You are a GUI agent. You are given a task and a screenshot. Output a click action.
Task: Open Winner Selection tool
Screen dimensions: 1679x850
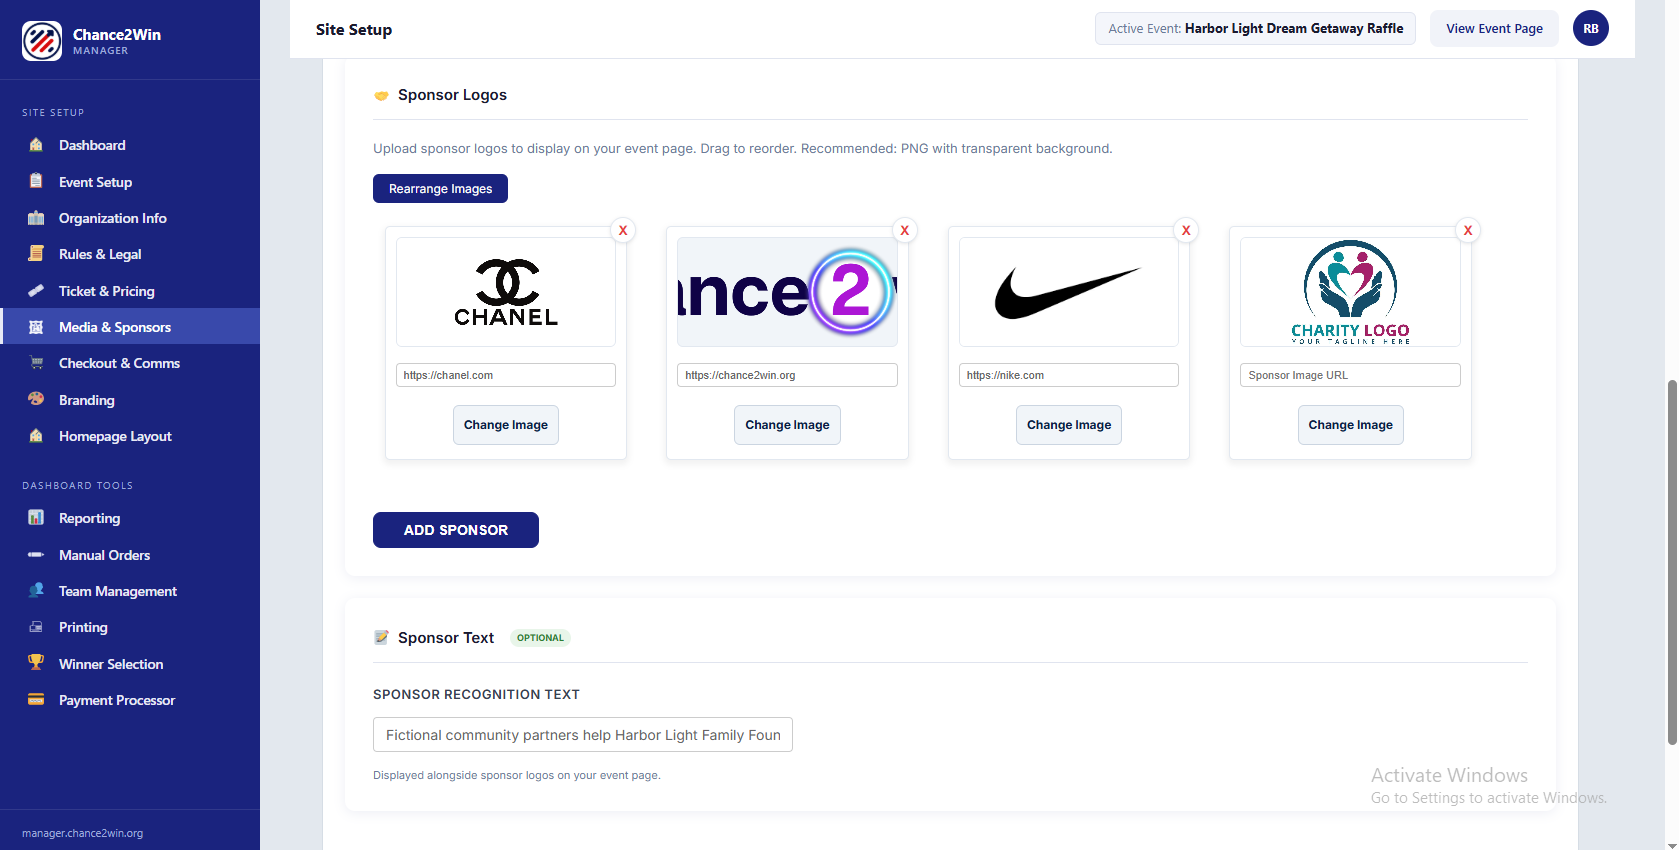tap(130, 664)
